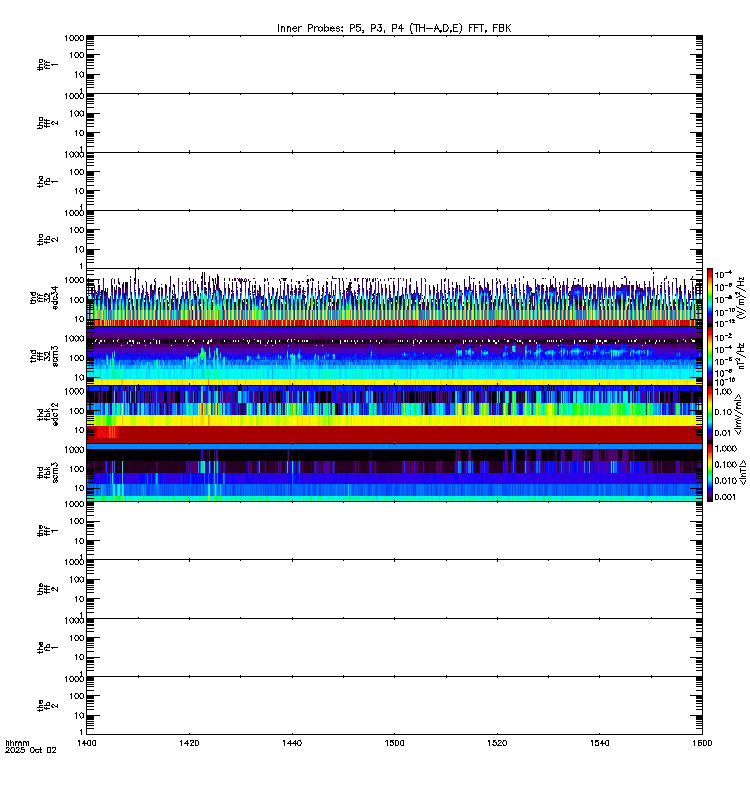Viewport: 750px width, 800px height.
Task: Click the 'the ff 1' panel label
Action: click(47, 531)
